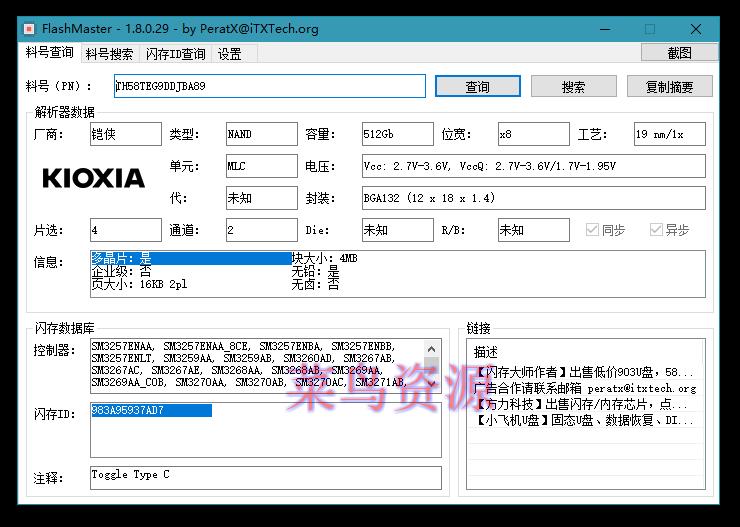740x527 pixels.
Task: Select the 多晶片: 是 info row
Action: (191, 258)
